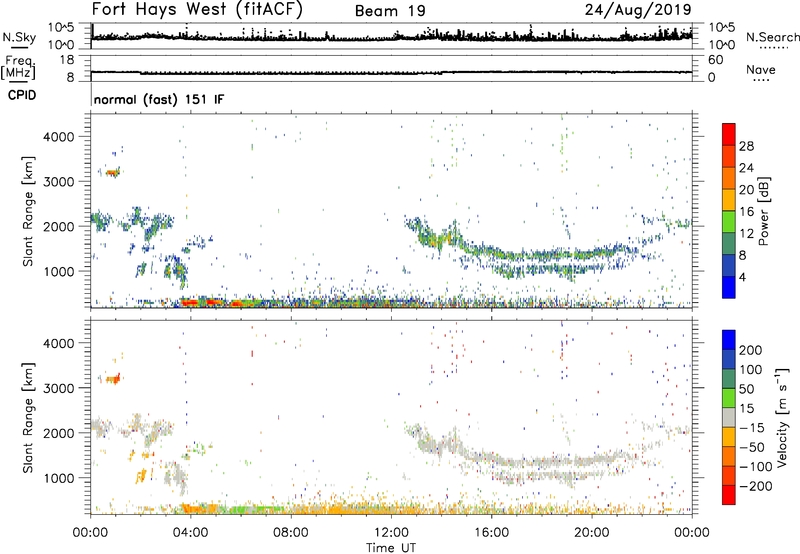Click the "100" Velocity colorbar value
This screenshot has height=554, width=800.
751,369
